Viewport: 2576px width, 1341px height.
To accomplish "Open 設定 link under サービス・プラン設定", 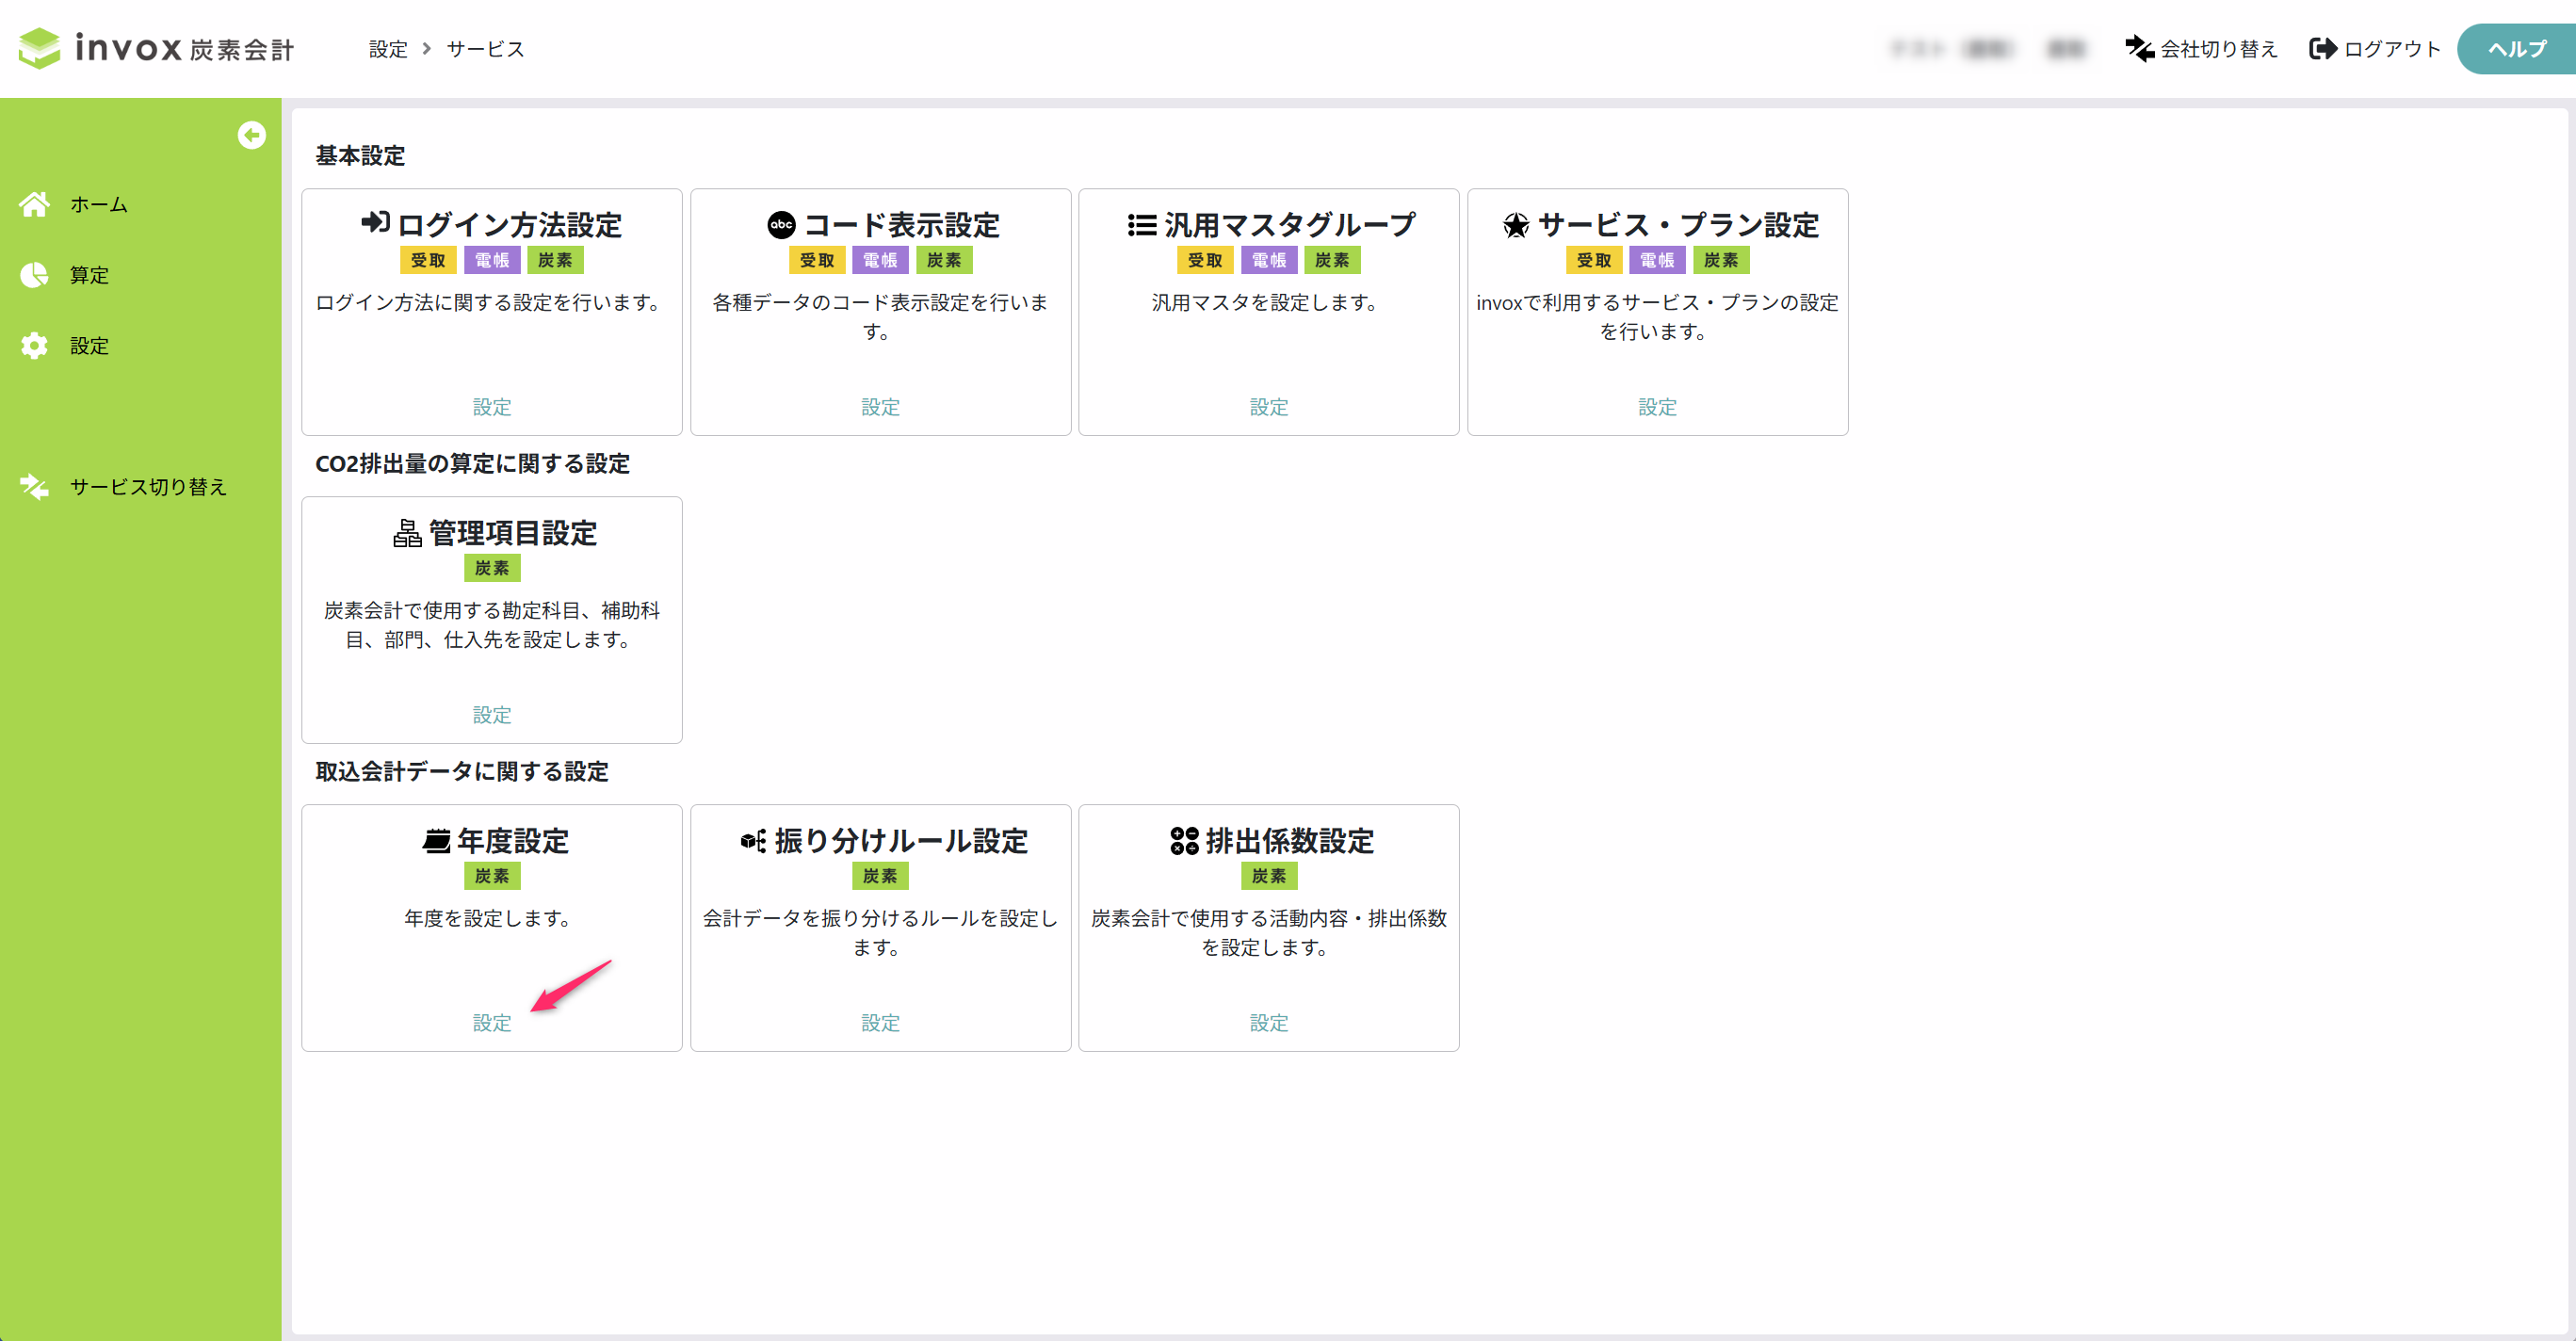I will coord(1657,407).
